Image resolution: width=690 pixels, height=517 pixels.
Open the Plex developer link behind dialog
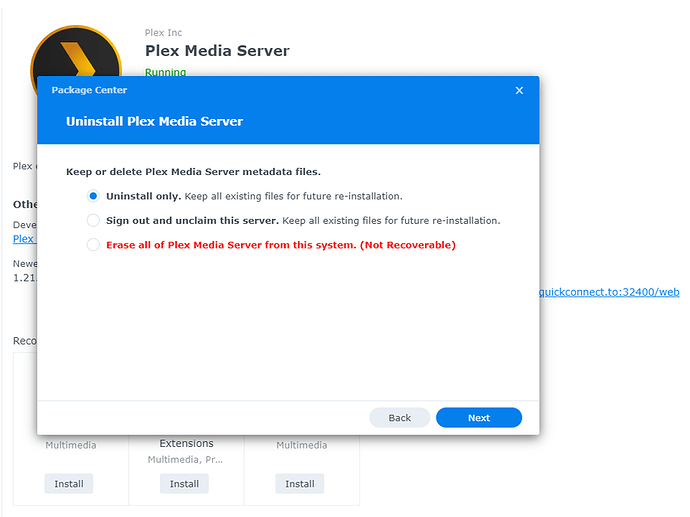[25, 239]
